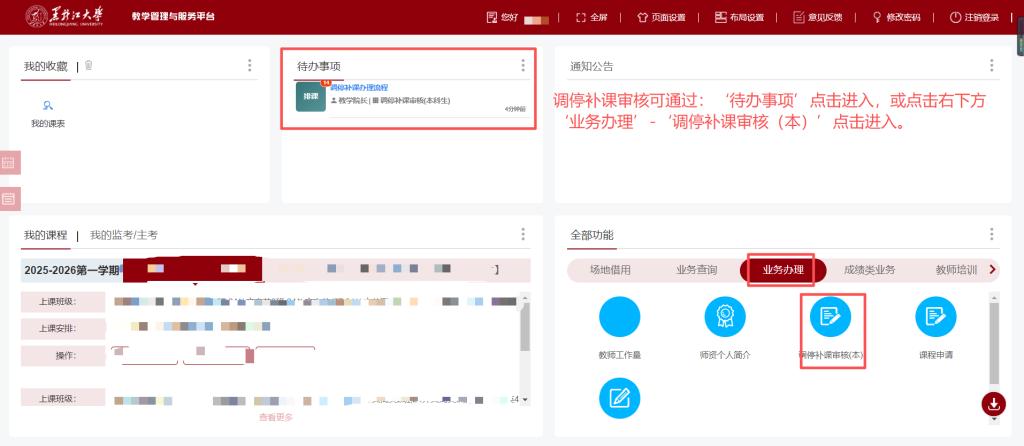Screen dimensions: 1024x446
Task: Click 查看更多 to view more courses
Action: [276, 417]
